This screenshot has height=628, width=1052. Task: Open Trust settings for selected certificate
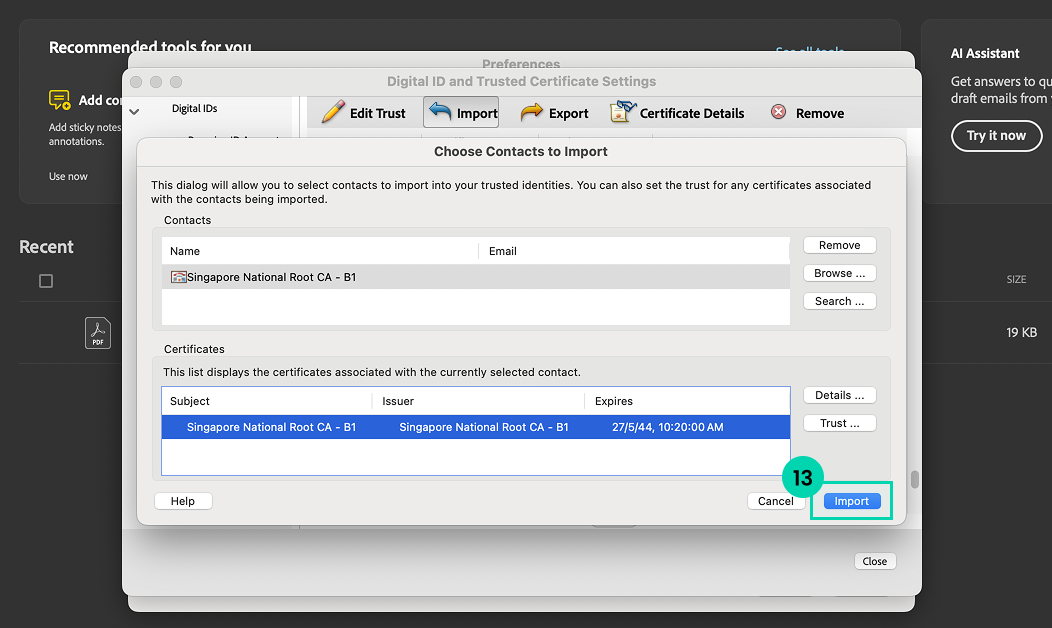(839, 423)
